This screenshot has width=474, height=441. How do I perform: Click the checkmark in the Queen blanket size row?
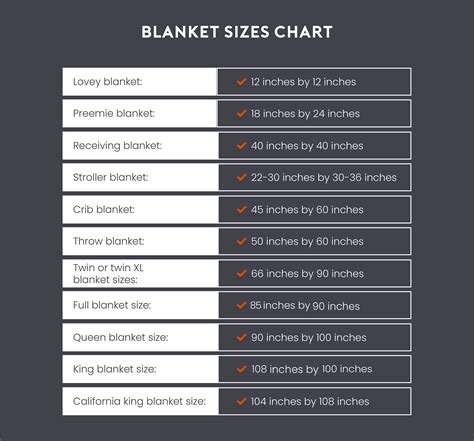241,337
